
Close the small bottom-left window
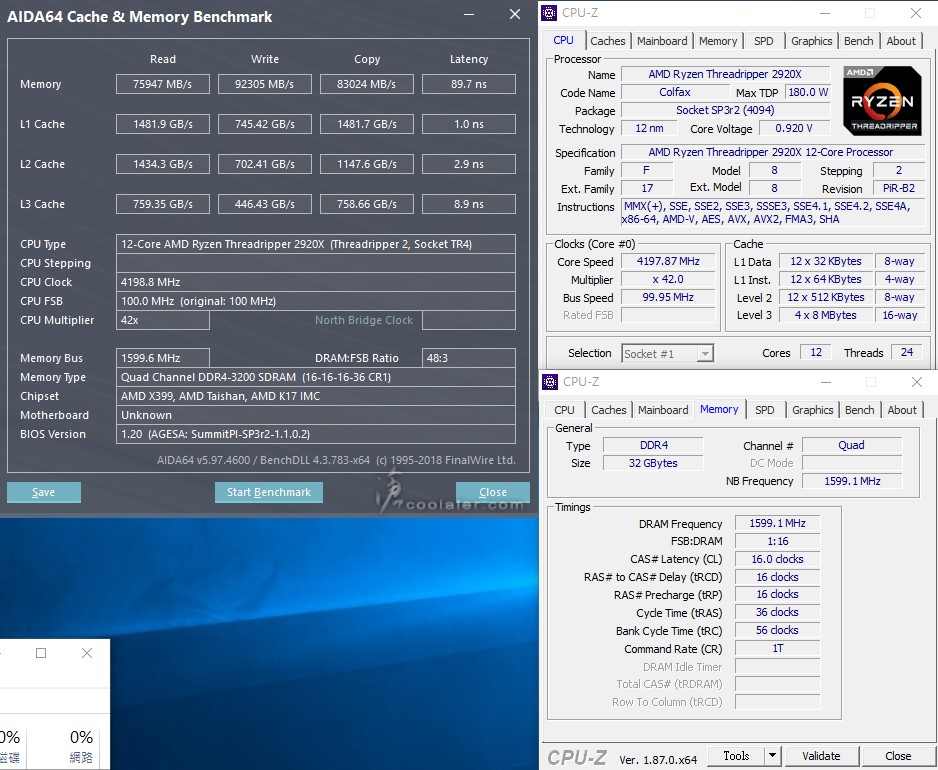[87, 653]
